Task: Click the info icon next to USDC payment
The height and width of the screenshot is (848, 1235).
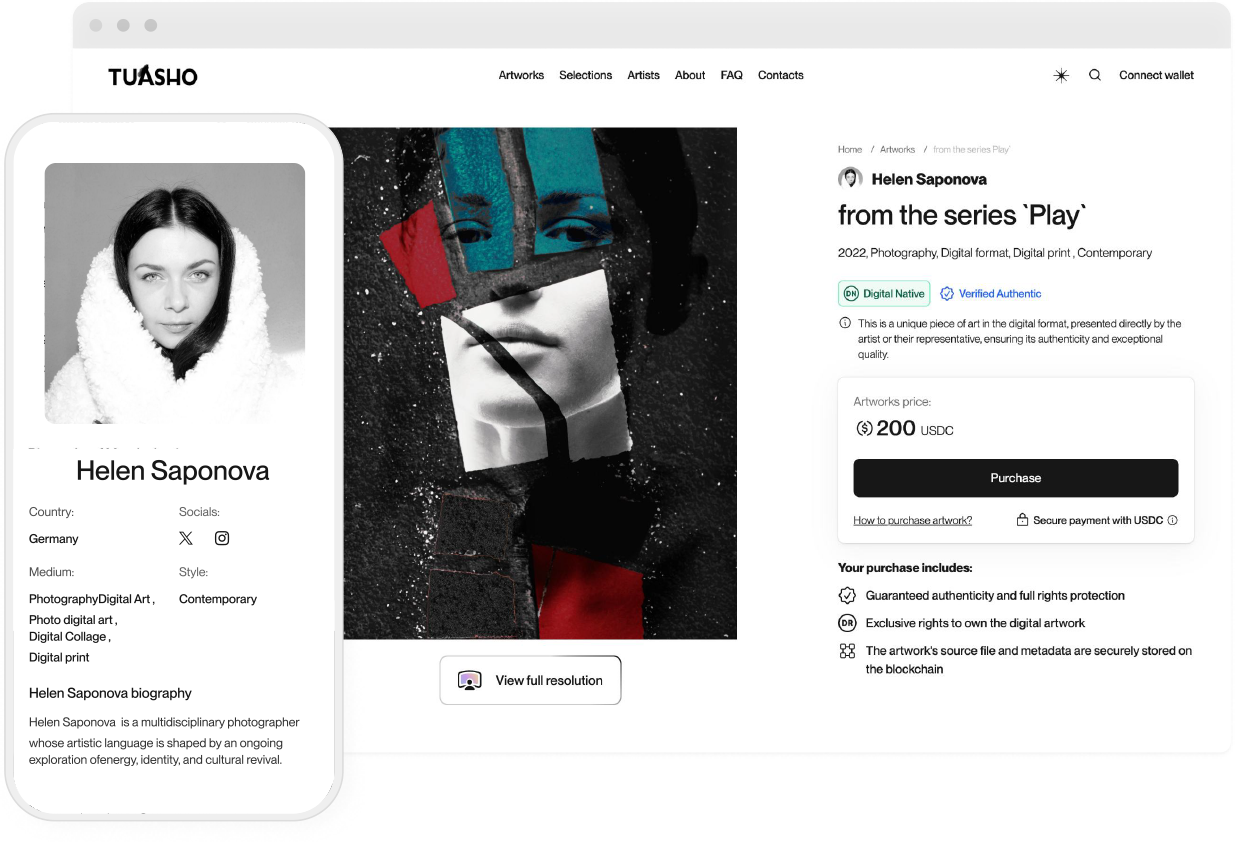Action: click(x=1173, y=520)
